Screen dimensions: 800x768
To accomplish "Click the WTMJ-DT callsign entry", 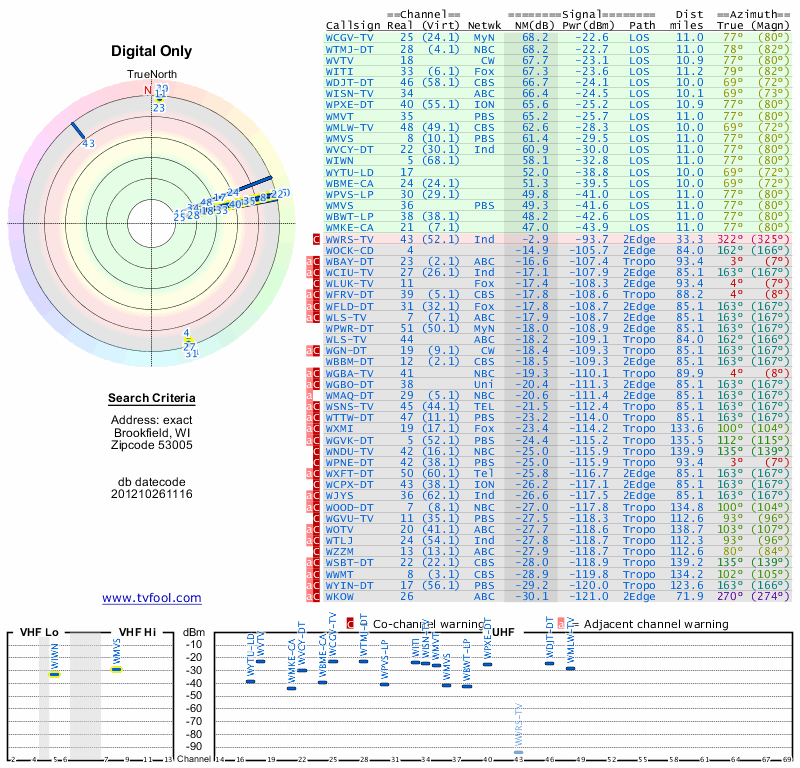I will coord(350,48).
